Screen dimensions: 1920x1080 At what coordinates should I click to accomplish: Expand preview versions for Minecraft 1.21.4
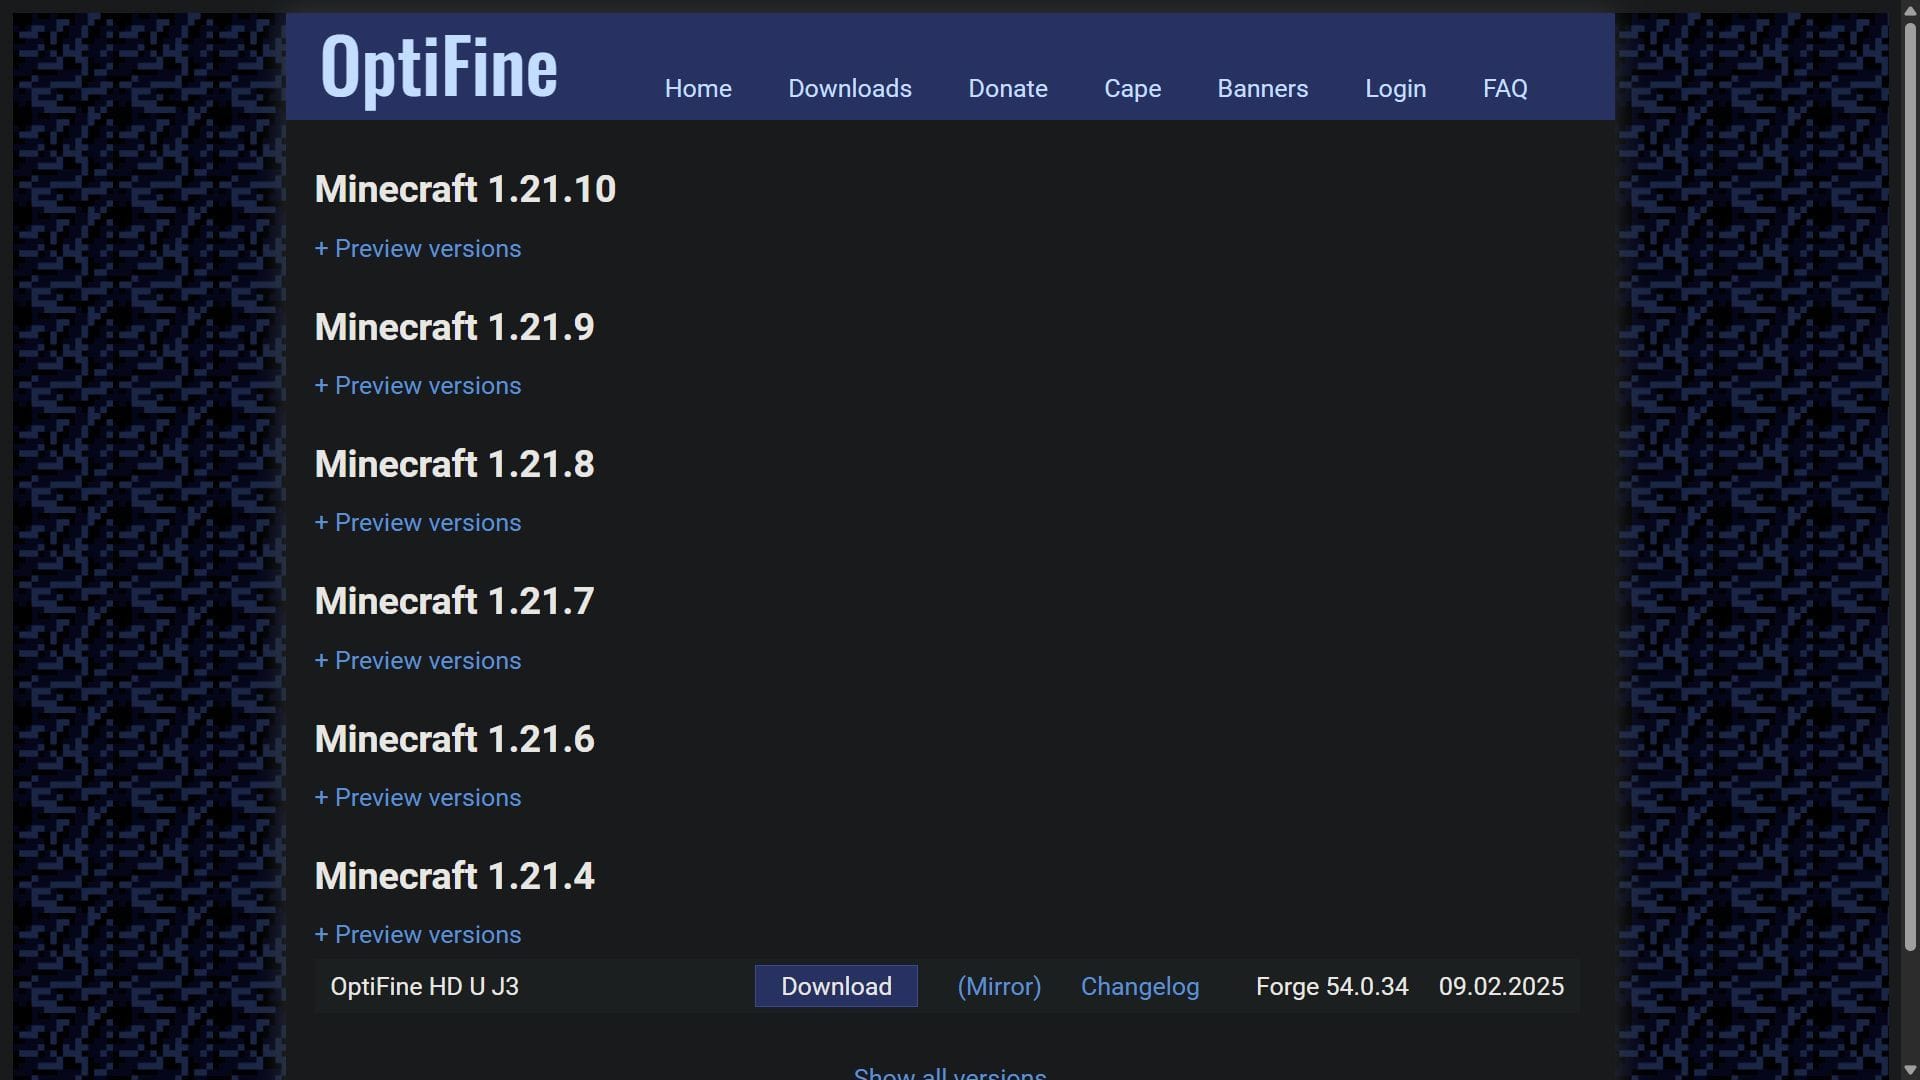[x=417, y=935]
